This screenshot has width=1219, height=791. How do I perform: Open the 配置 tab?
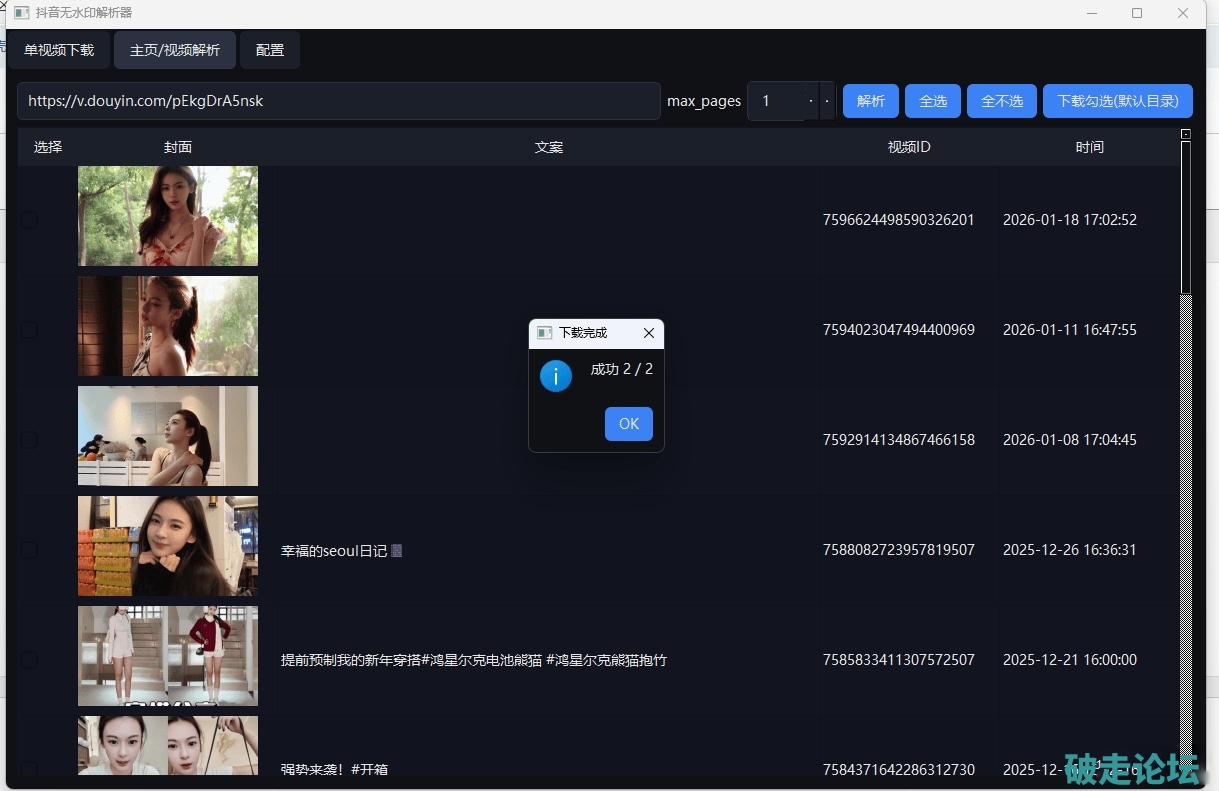[270, 50]
